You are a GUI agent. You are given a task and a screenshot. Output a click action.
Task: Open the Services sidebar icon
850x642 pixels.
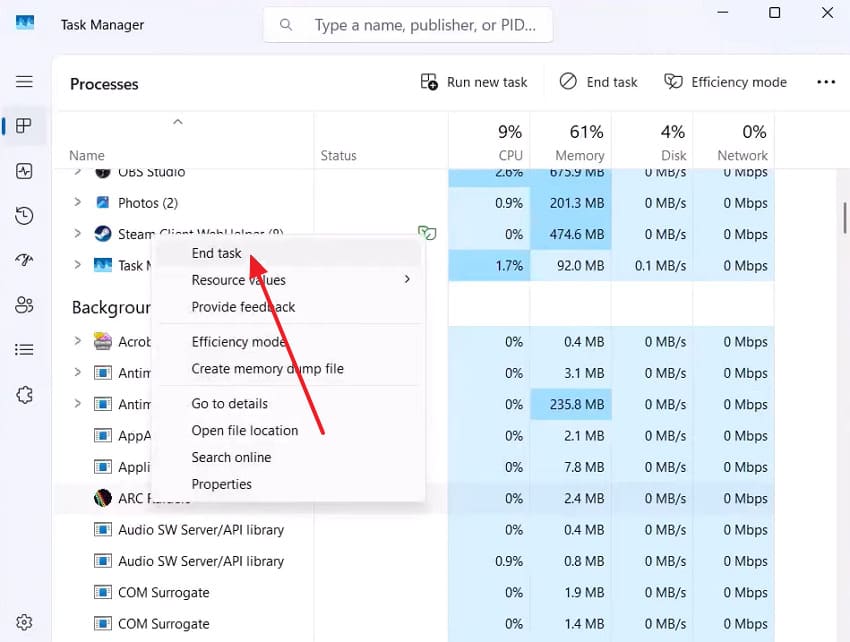(24, 395)
